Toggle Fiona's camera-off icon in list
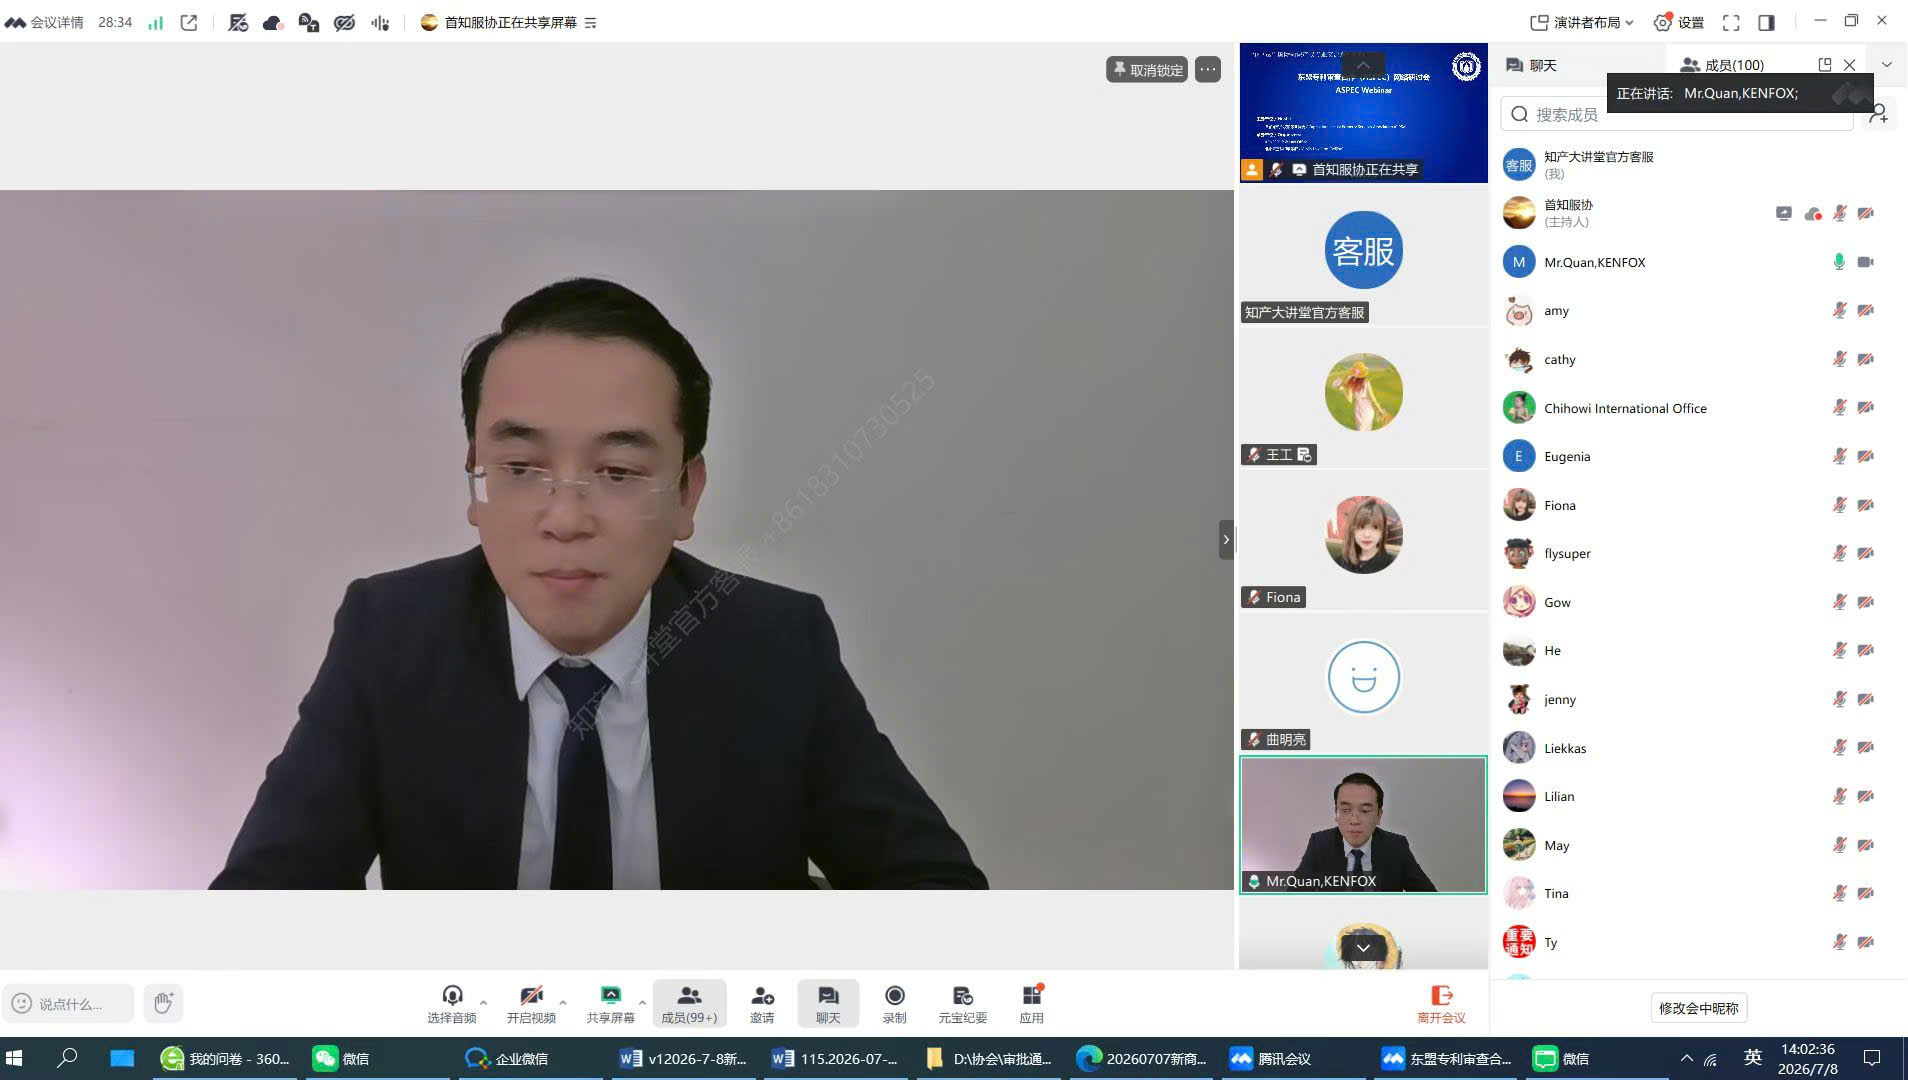This screenshot has width=1908, height=1080. click(1865, 505)
